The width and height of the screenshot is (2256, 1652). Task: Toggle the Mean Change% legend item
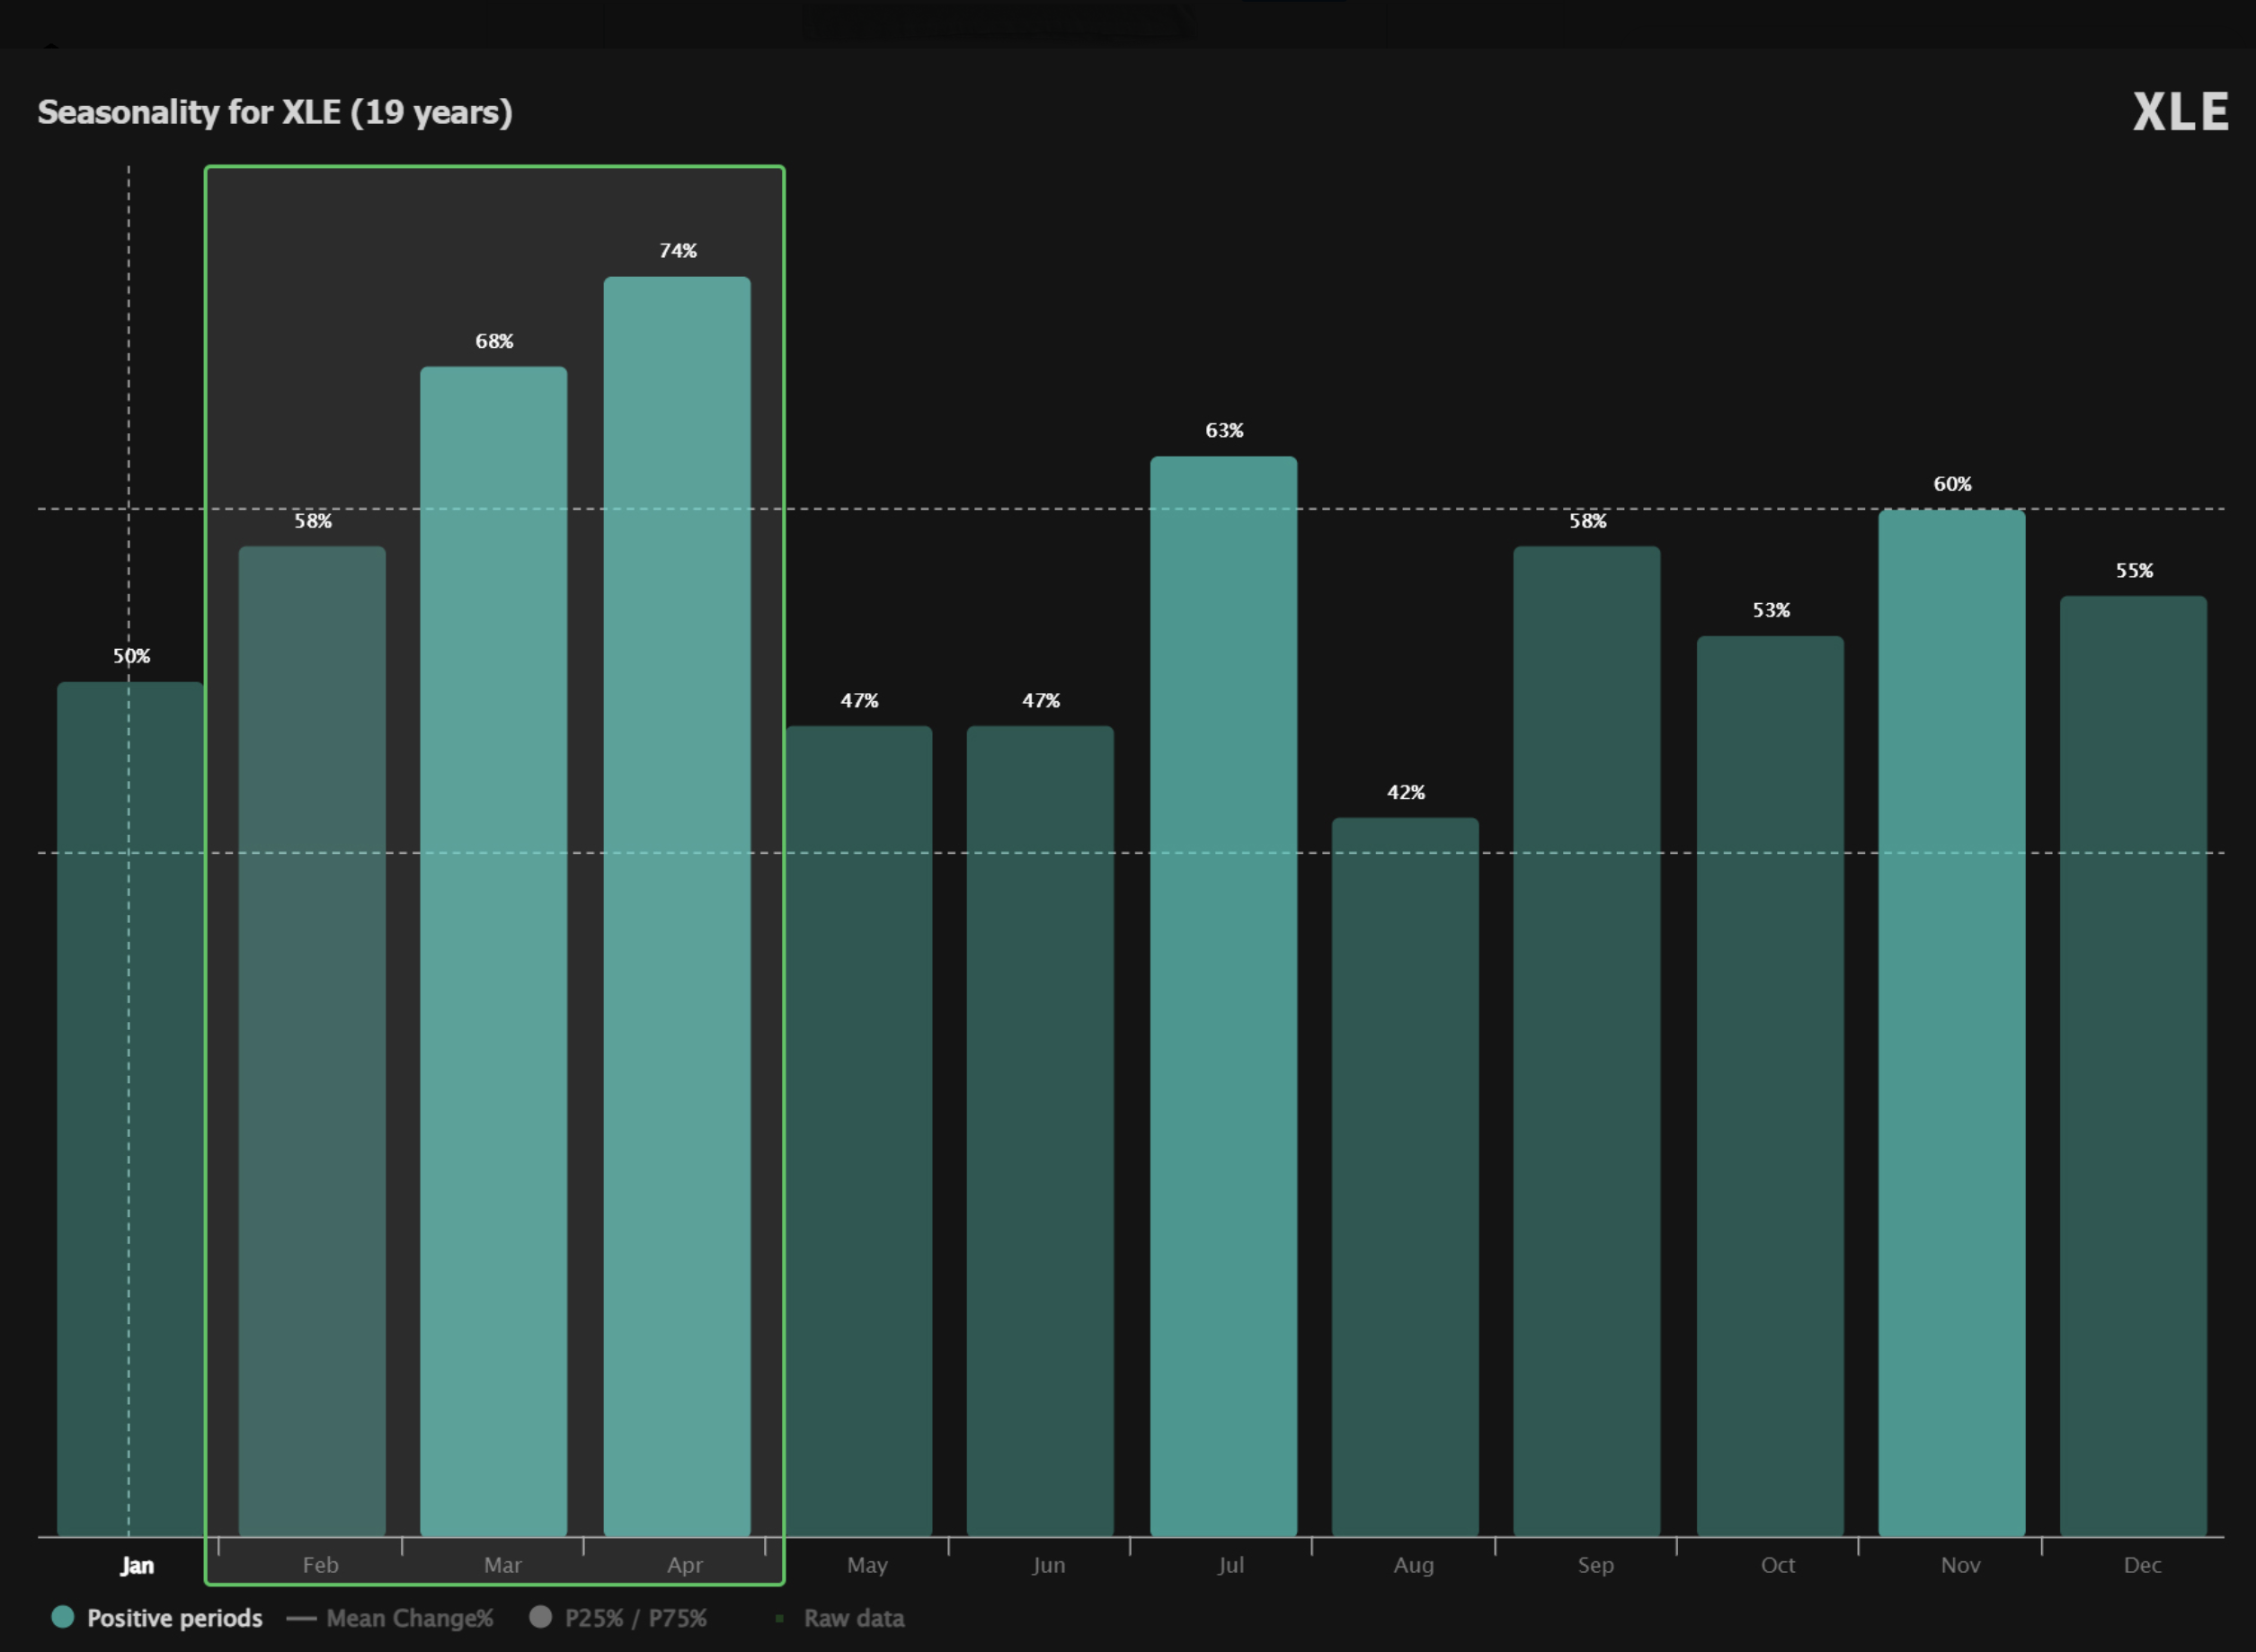(x=390, y=1618)
